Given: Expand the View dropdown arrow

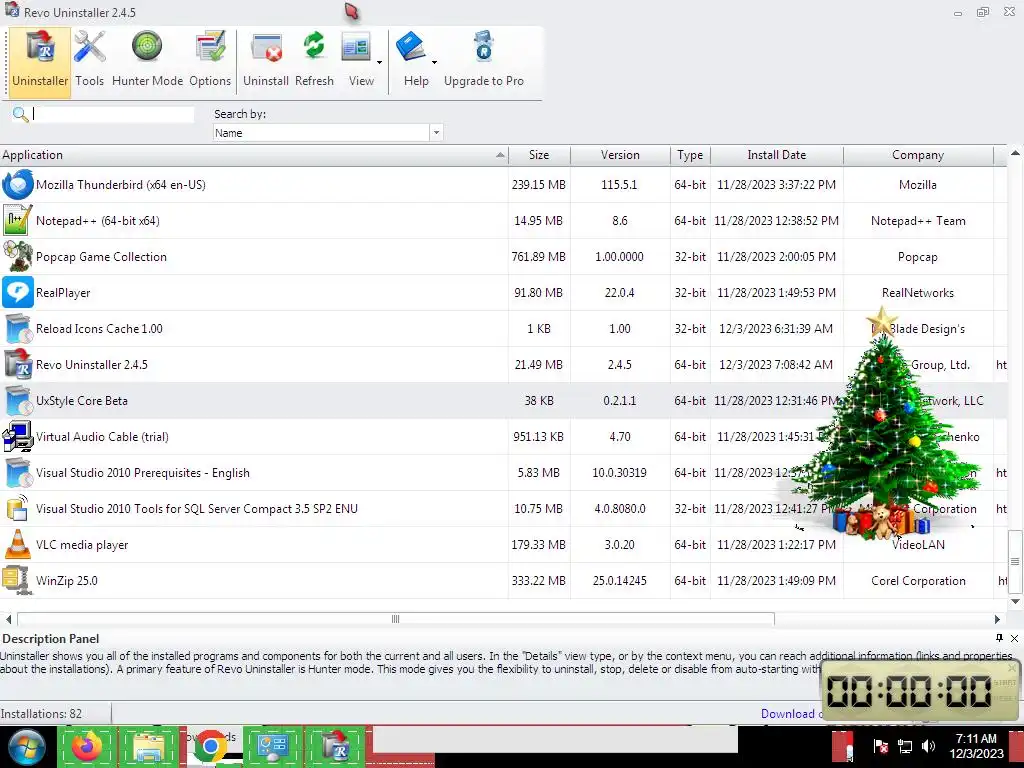Looking at the screenshot, I should [x=379, y=63].
